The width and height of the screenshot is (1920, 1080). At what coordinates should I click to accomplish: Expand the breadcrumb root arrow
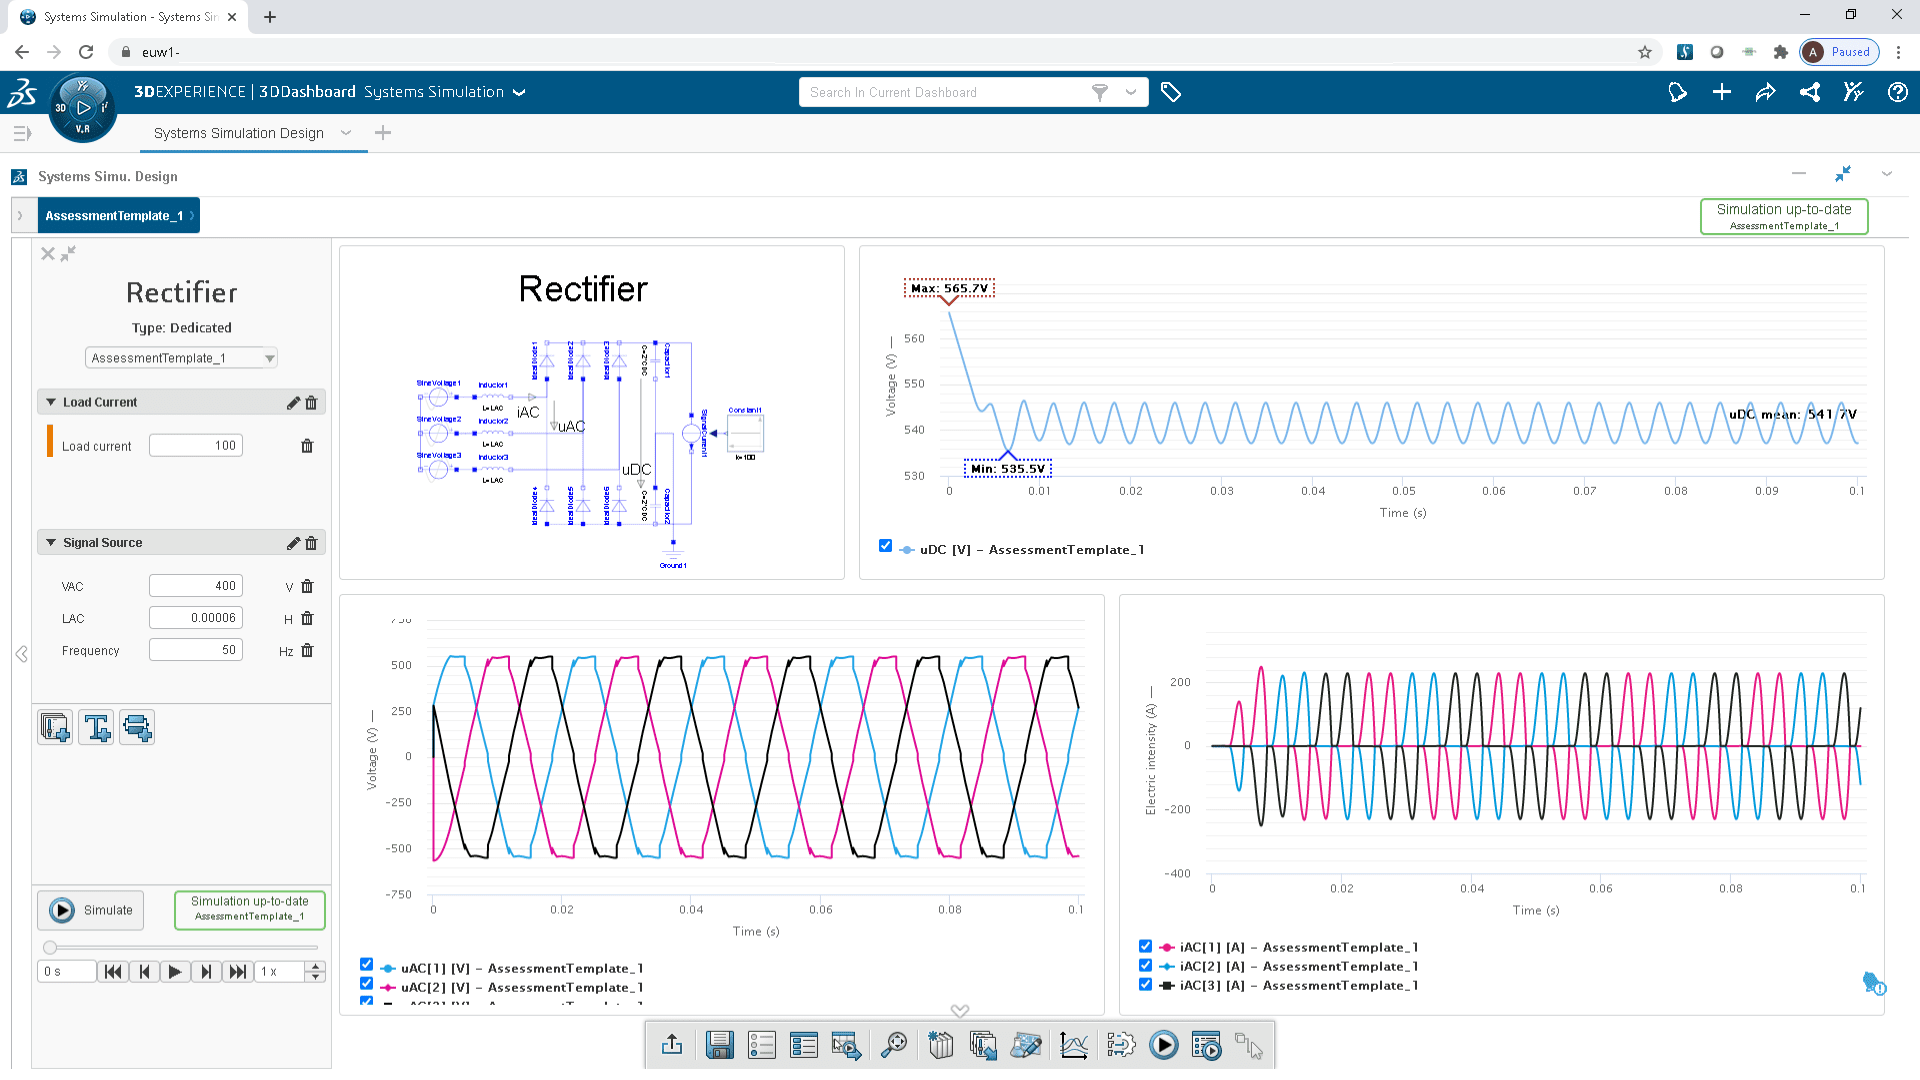[19, 216]
